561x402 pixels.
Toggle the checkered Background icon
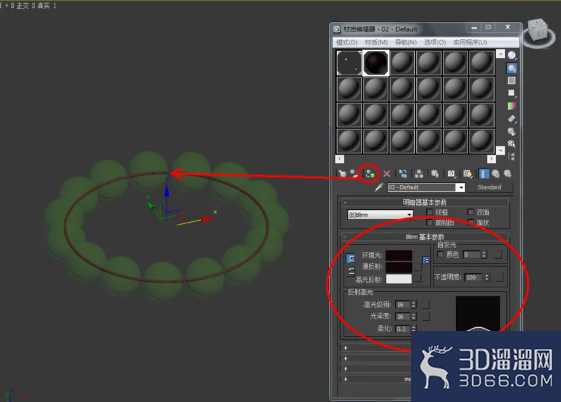512,80
